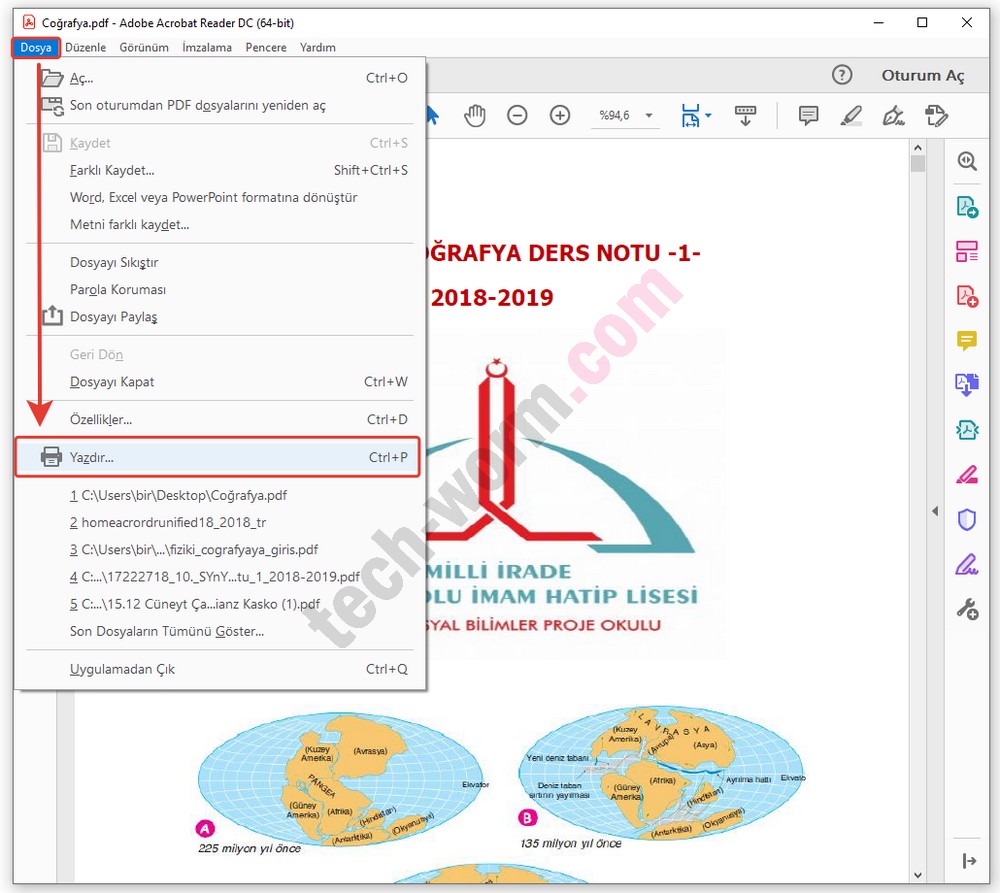Open the More Tools wrench icon
The width and height of the screenshot is (1000, 893).
tap(967, 608)
